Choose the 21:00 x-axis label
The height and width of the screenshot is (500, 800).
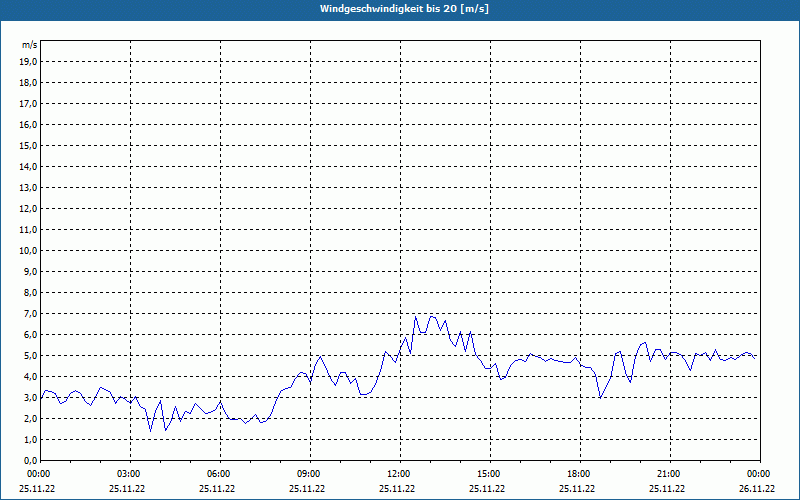click(x=670, y=474)
